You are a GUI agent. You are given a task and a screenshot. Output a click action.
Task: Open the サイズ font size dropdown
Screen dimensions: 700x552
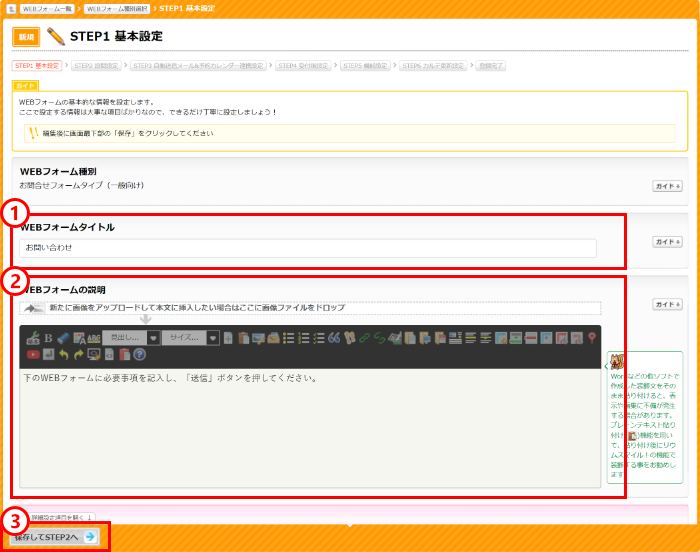pos(190,338)
